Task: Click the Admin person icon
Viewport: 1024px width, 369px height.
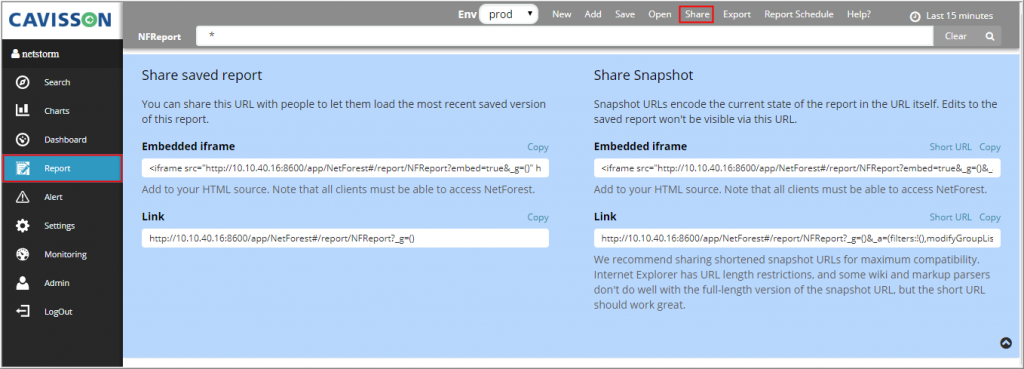Action: (23, 283)
